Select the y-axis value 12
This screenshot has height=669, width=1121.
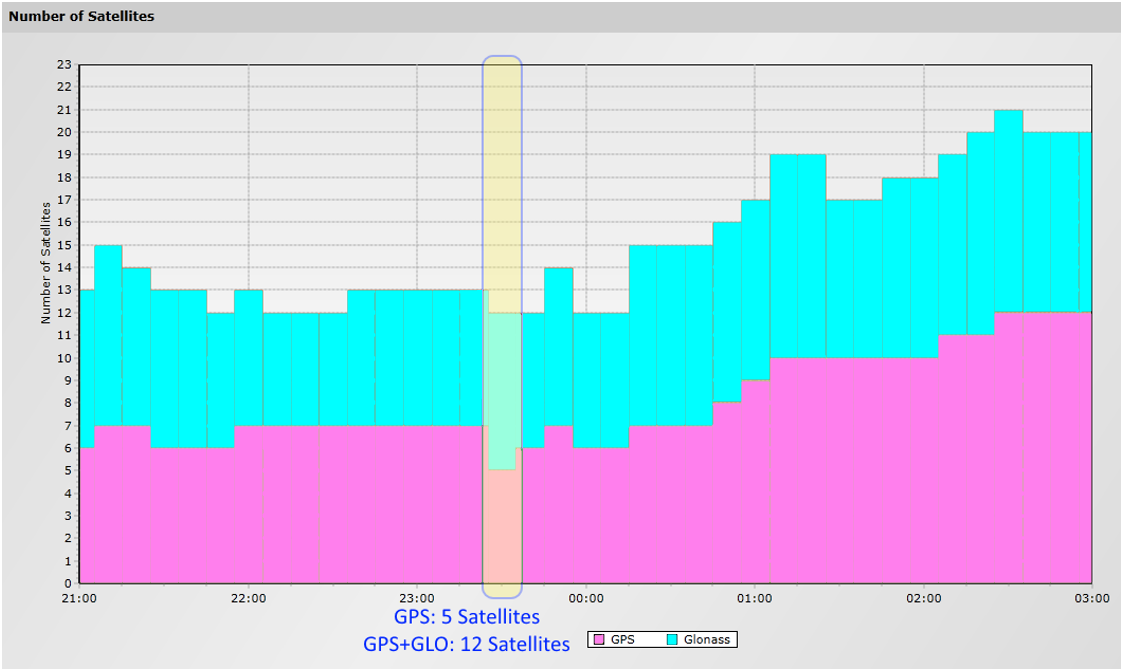pos(65,313)
